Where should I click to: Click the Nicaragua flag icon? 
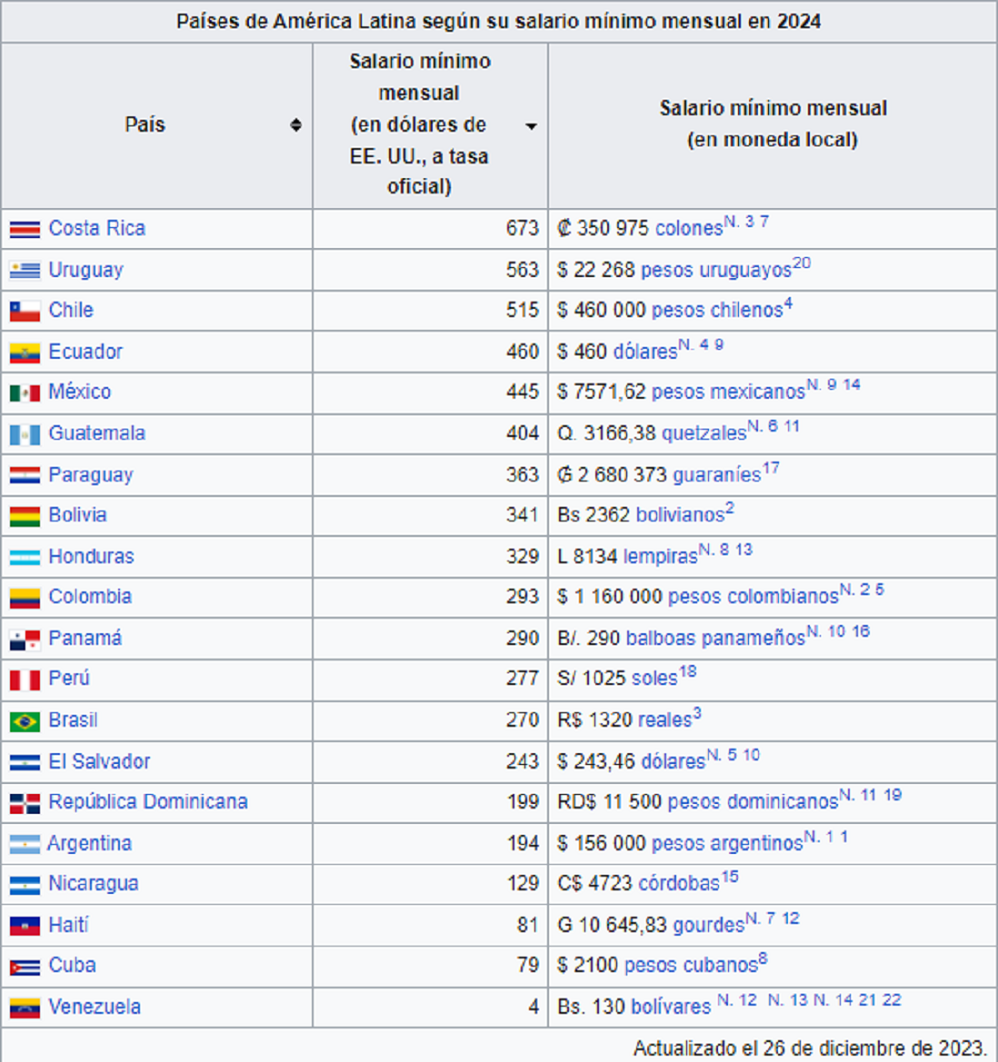[25, 885]
